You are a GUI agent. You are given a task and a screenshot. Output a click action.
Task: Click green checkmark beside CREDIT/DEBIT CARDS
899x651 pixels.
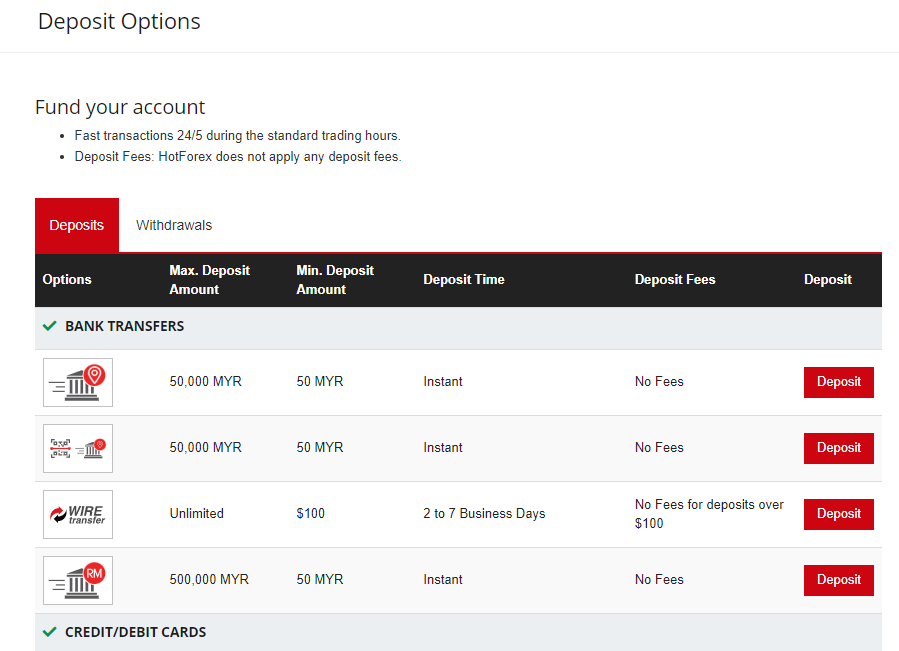click(50, 631)
